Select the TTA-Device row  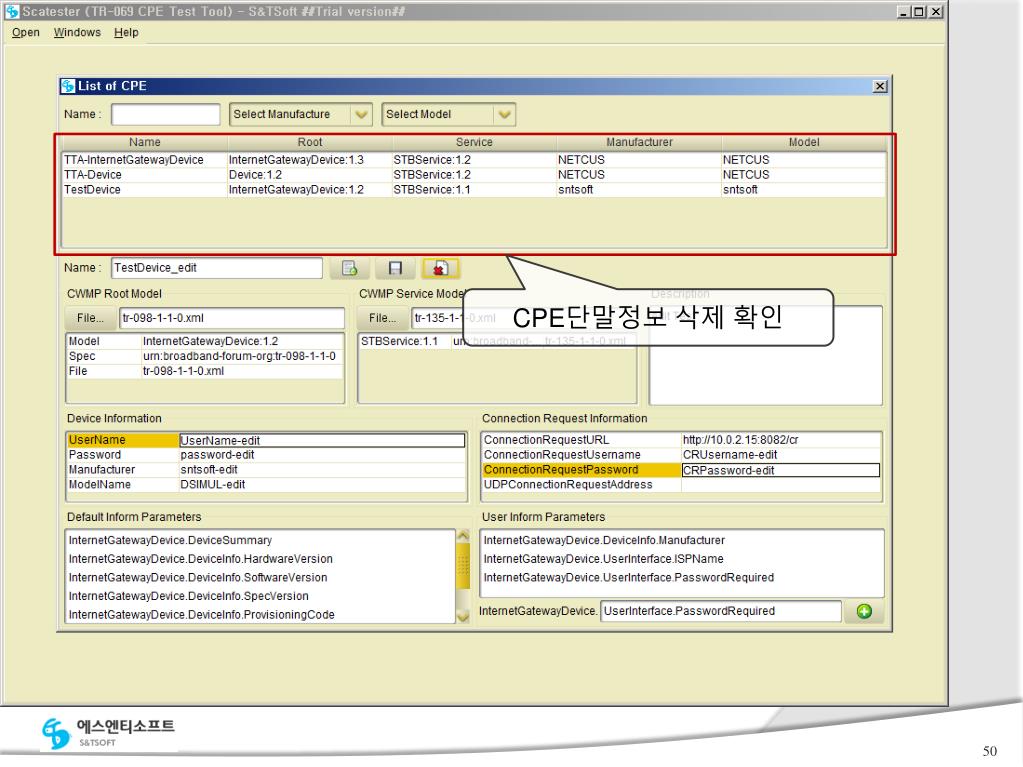click(474, 175)
